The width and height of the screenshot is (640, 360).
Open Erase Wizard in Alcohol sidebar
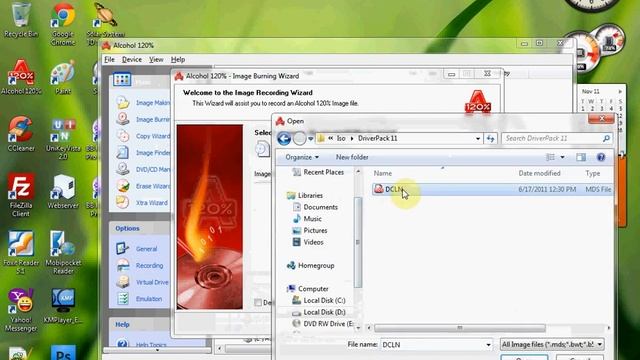pyautogui.click(x=143, y=186)
